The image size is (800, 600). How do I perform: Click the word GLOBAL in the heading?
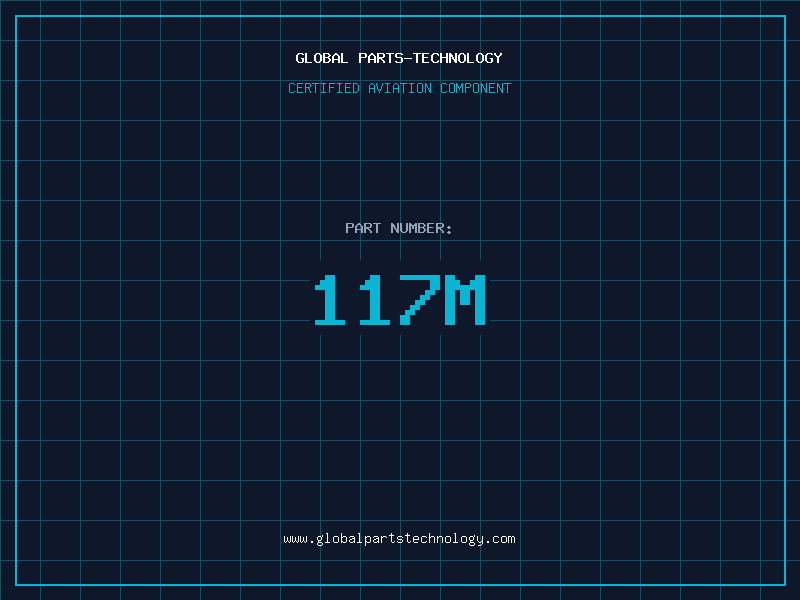point(322,58)
